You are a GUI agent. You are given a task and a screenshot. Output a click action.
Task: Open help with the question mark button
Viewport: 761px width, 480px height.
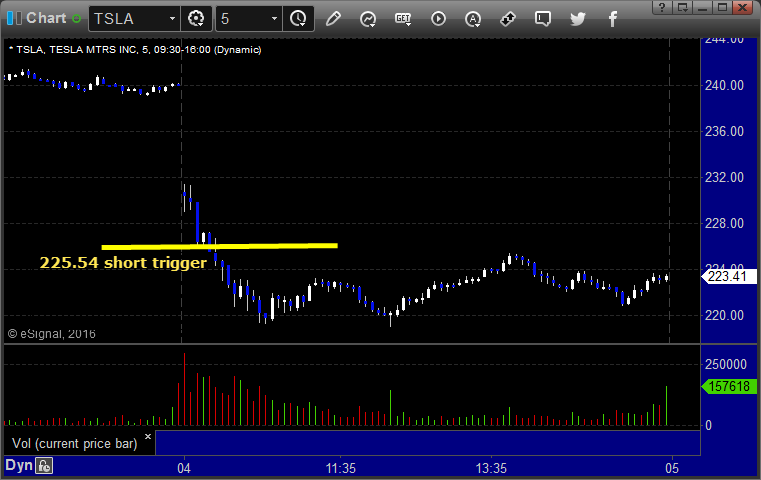tap(662, 7)
